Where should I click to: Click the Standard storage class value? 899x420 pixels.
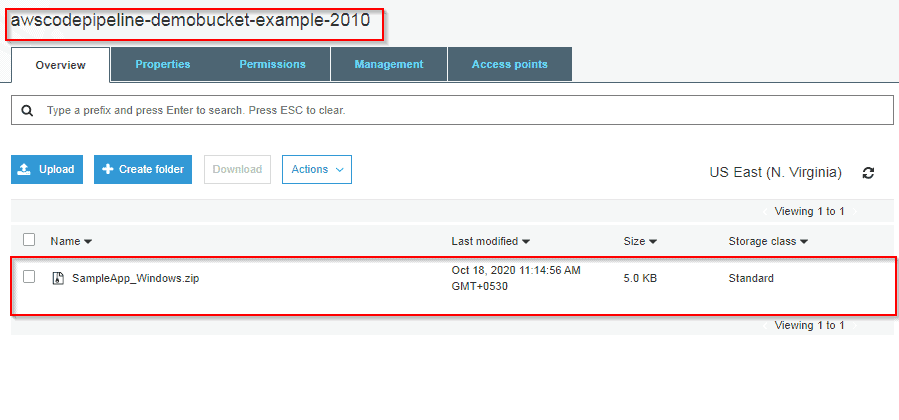[751, 279]
